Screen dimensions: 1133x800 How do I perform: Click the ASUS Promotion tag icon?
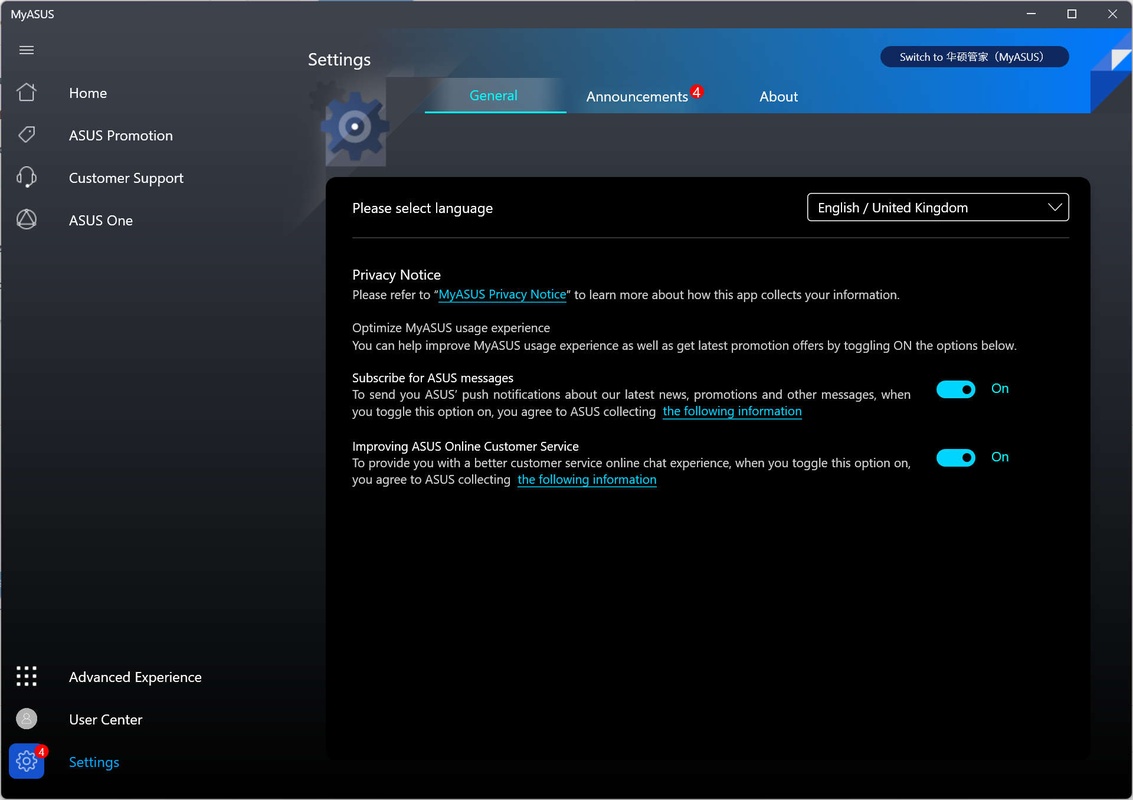pos(27,134)
